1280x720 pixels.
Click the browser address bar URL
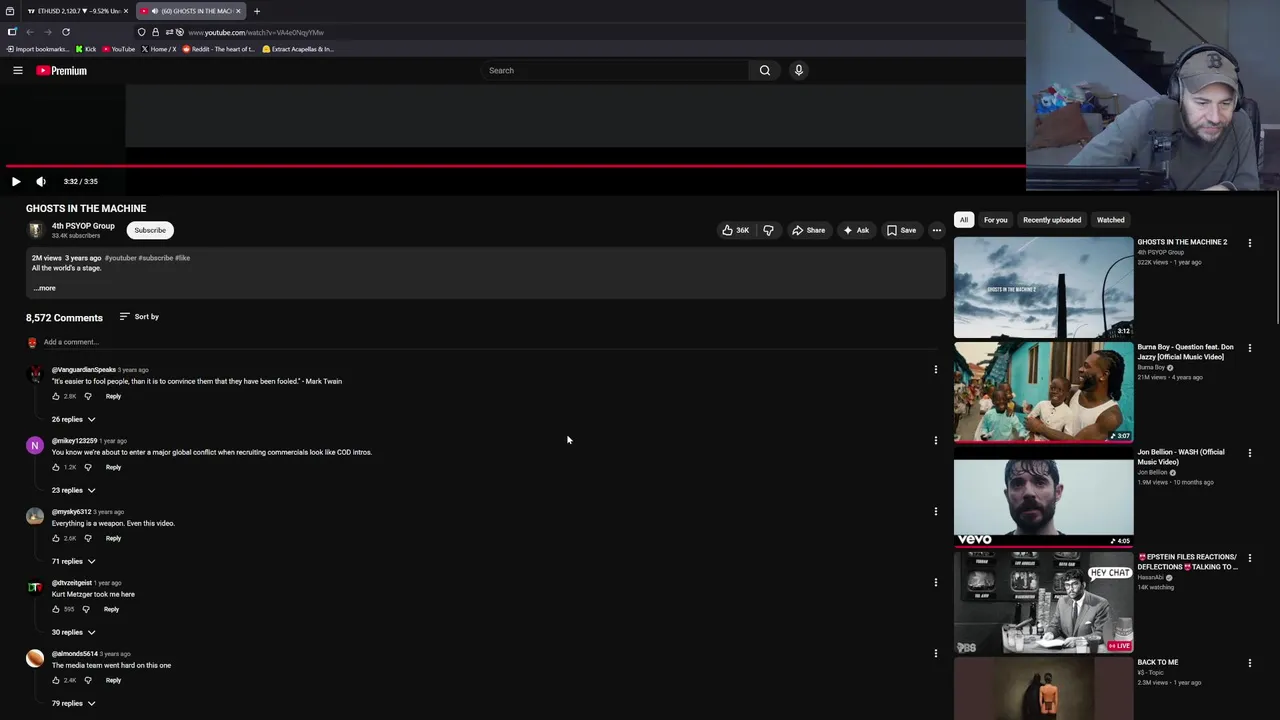pos(256,32)
